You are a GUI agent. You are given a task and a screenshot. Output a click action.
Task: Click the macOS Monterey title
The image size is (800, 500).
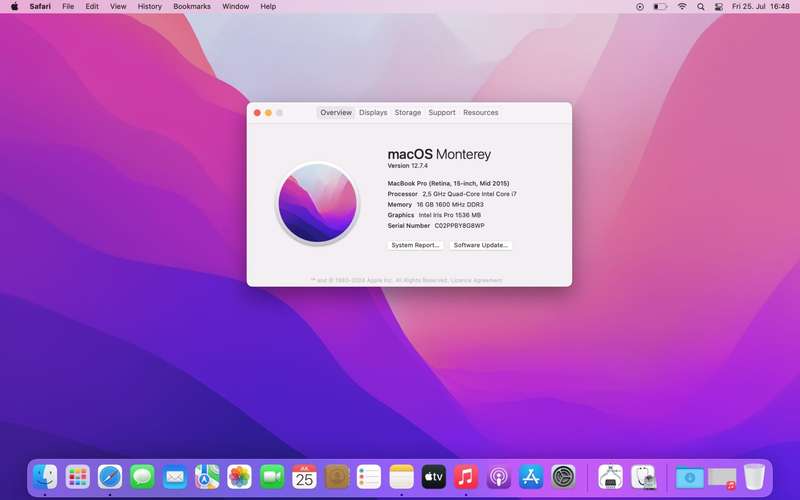pos(439,154)
